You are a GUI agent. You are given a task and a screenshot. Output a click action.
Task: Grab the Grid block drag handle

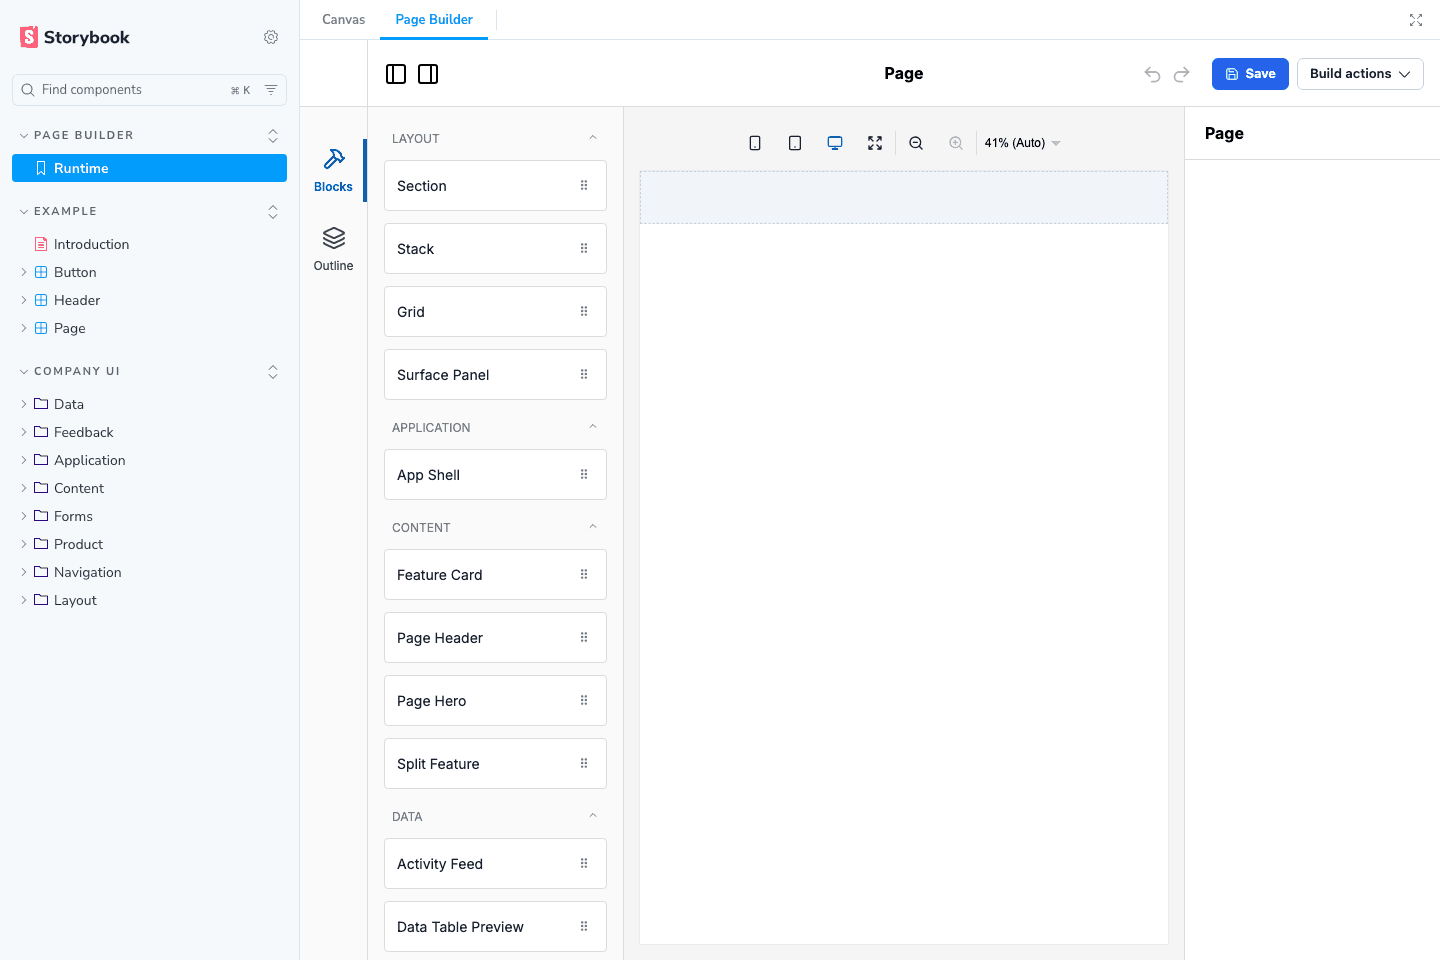point(584,311)
